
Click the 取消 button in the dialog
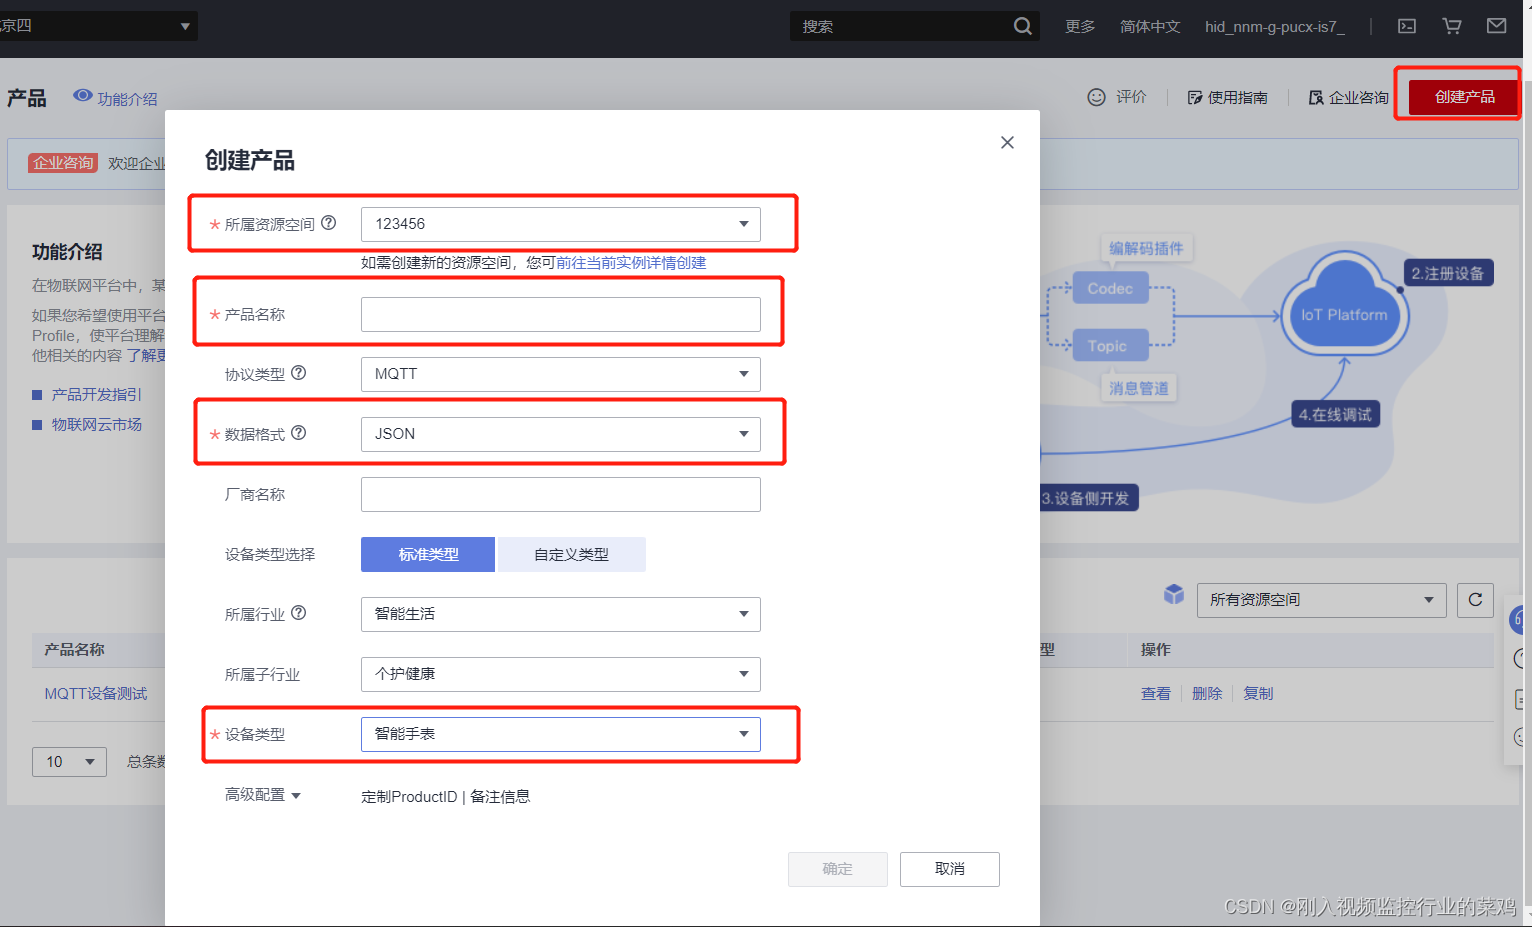pyautogui.click(x=949, y=869)
